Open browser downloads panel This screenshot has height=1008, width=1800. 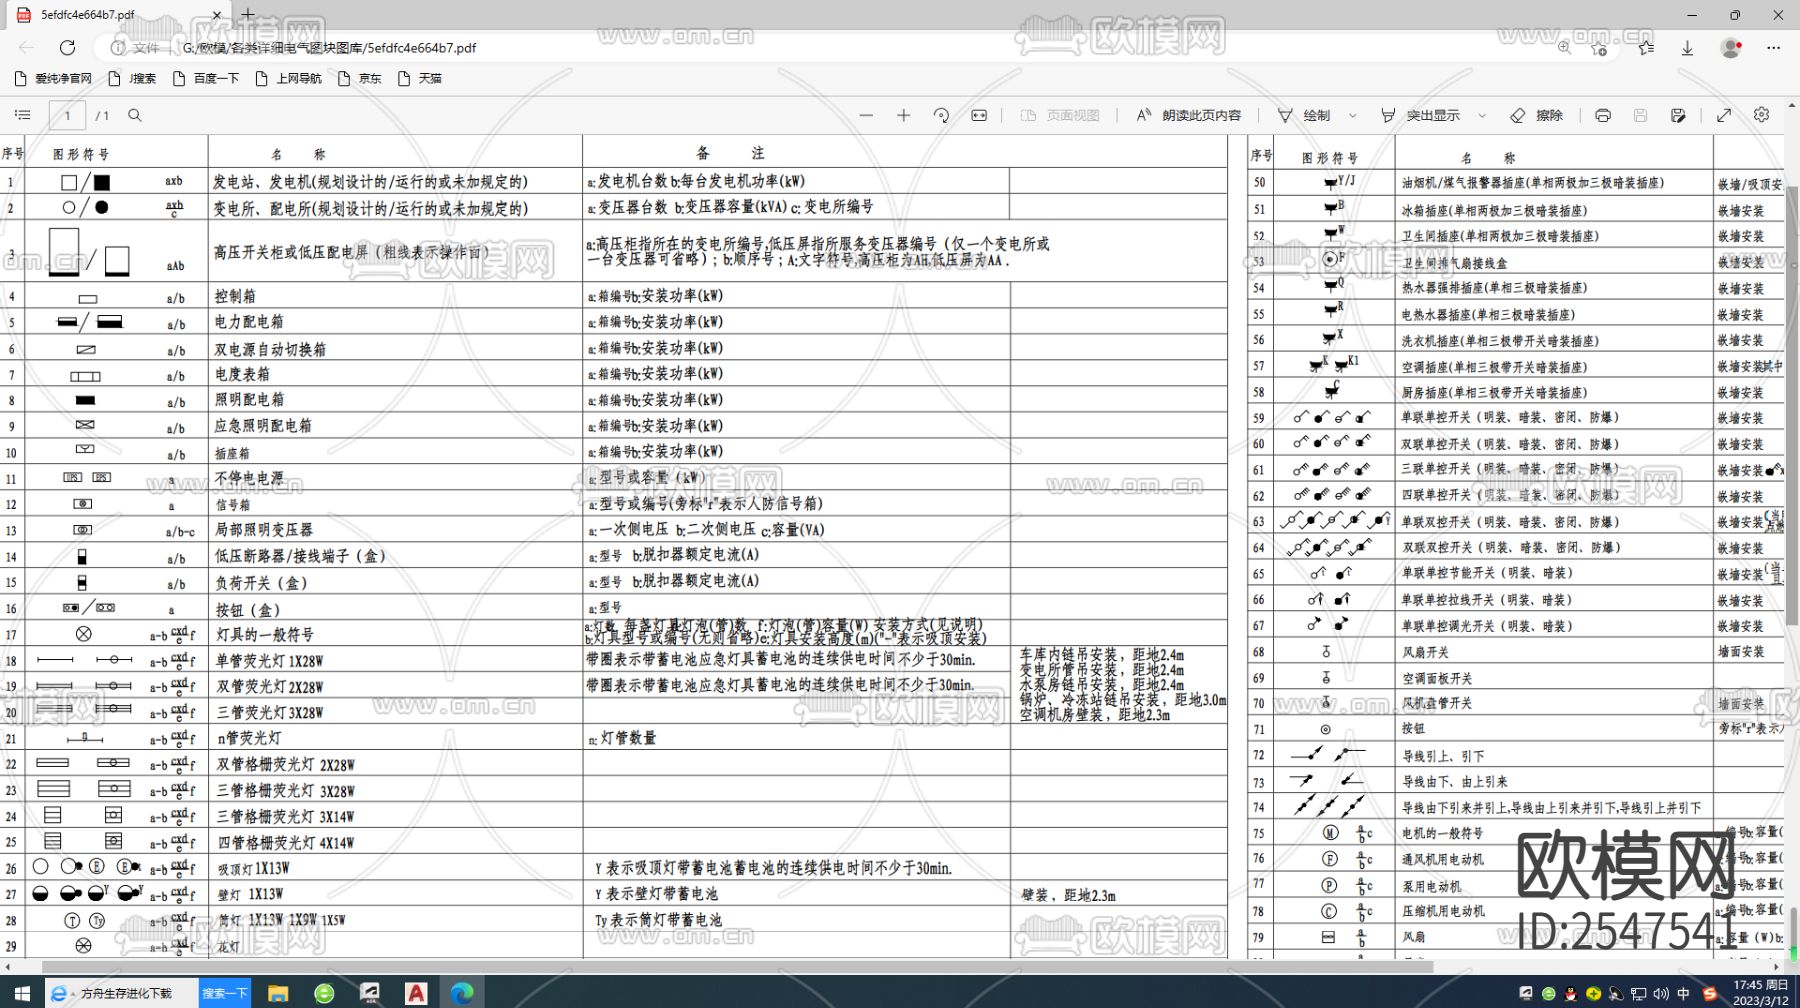point(1687,47)
